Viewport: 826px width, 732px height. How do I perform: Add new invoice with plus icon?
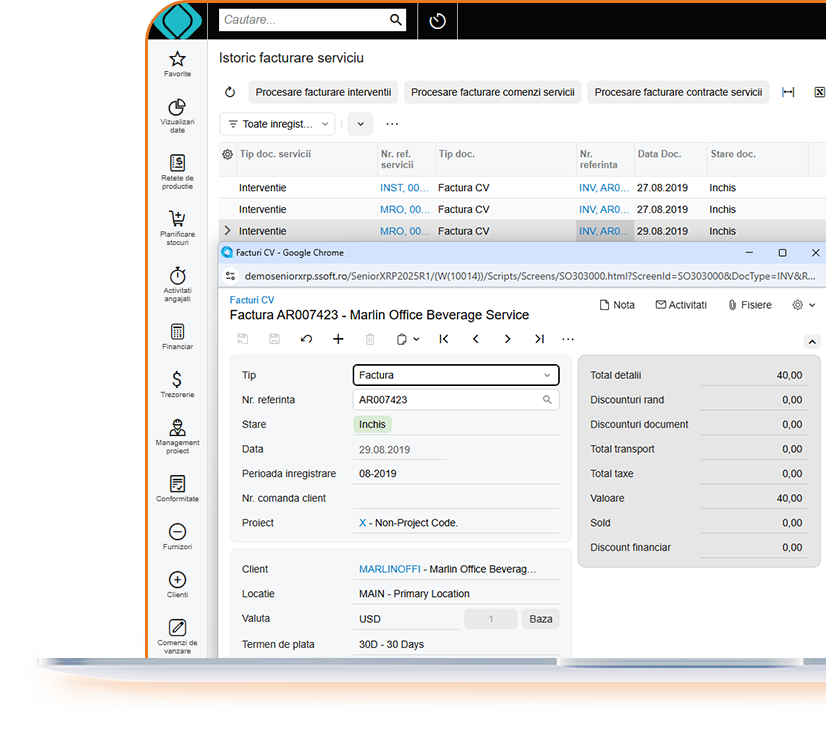338,339
